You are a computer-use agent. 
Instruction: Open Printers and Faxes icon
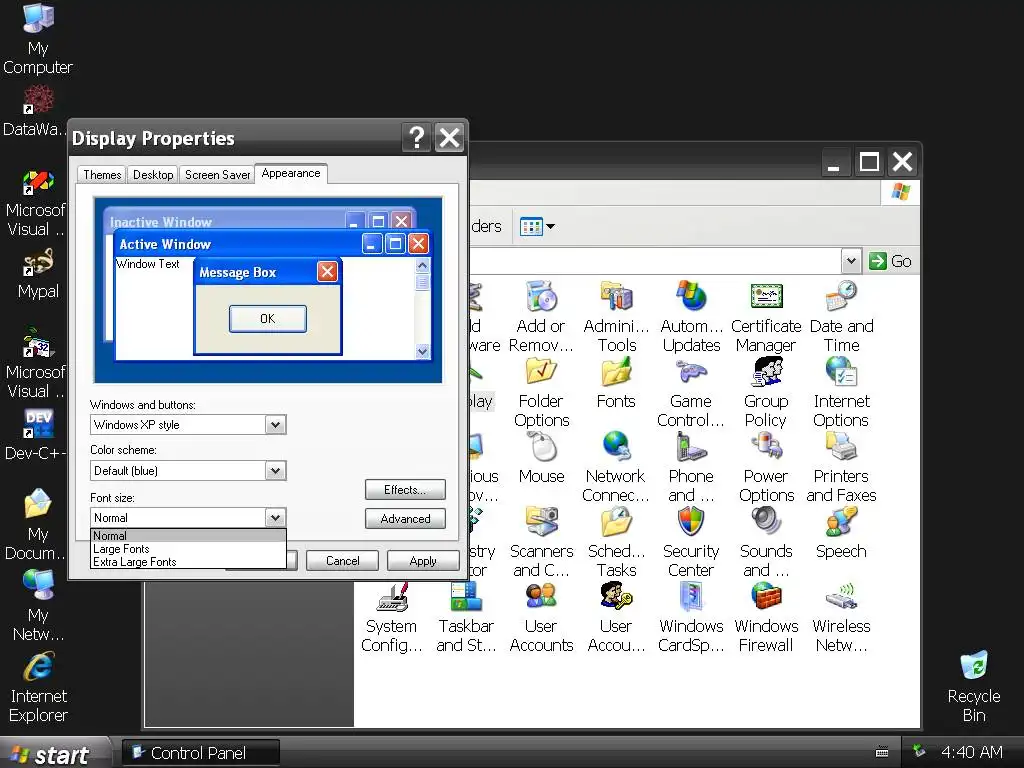tap(841, 468)
